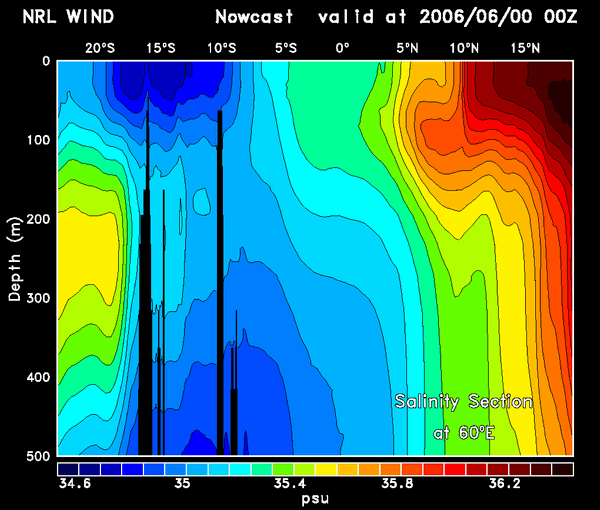Click the 'psu' units label
Image resolution: width=600 pixels, height=510 pixels.
(x=315, y=499)
